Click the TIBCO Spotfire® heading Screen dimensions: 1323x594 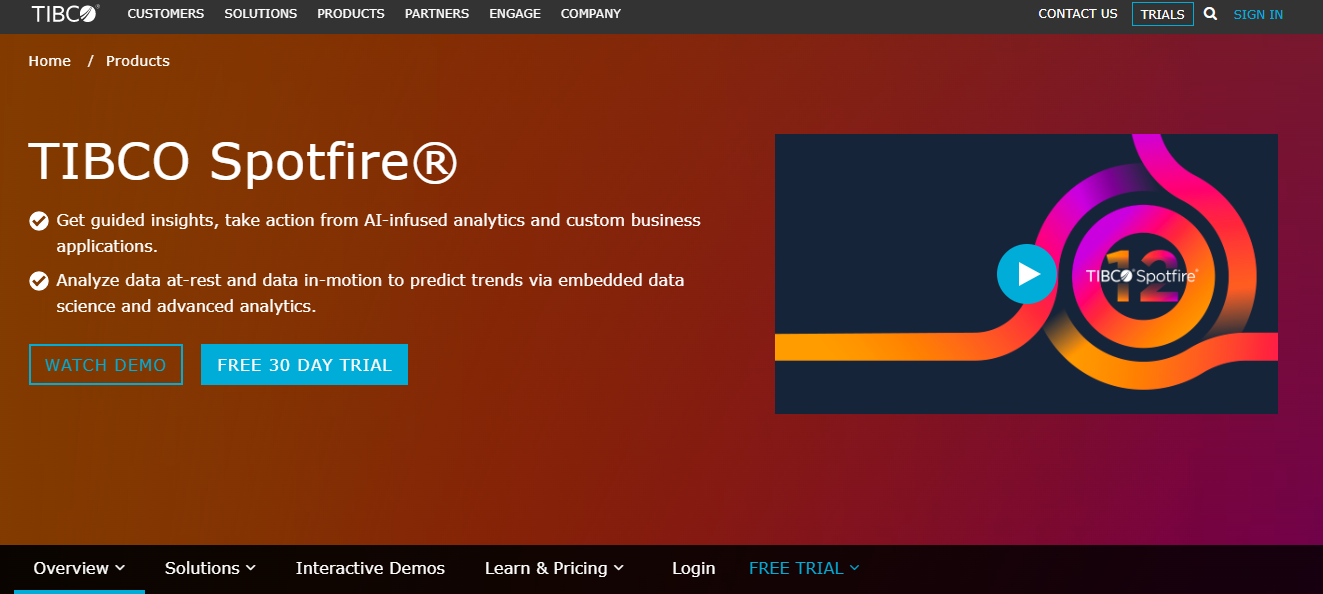243,161
